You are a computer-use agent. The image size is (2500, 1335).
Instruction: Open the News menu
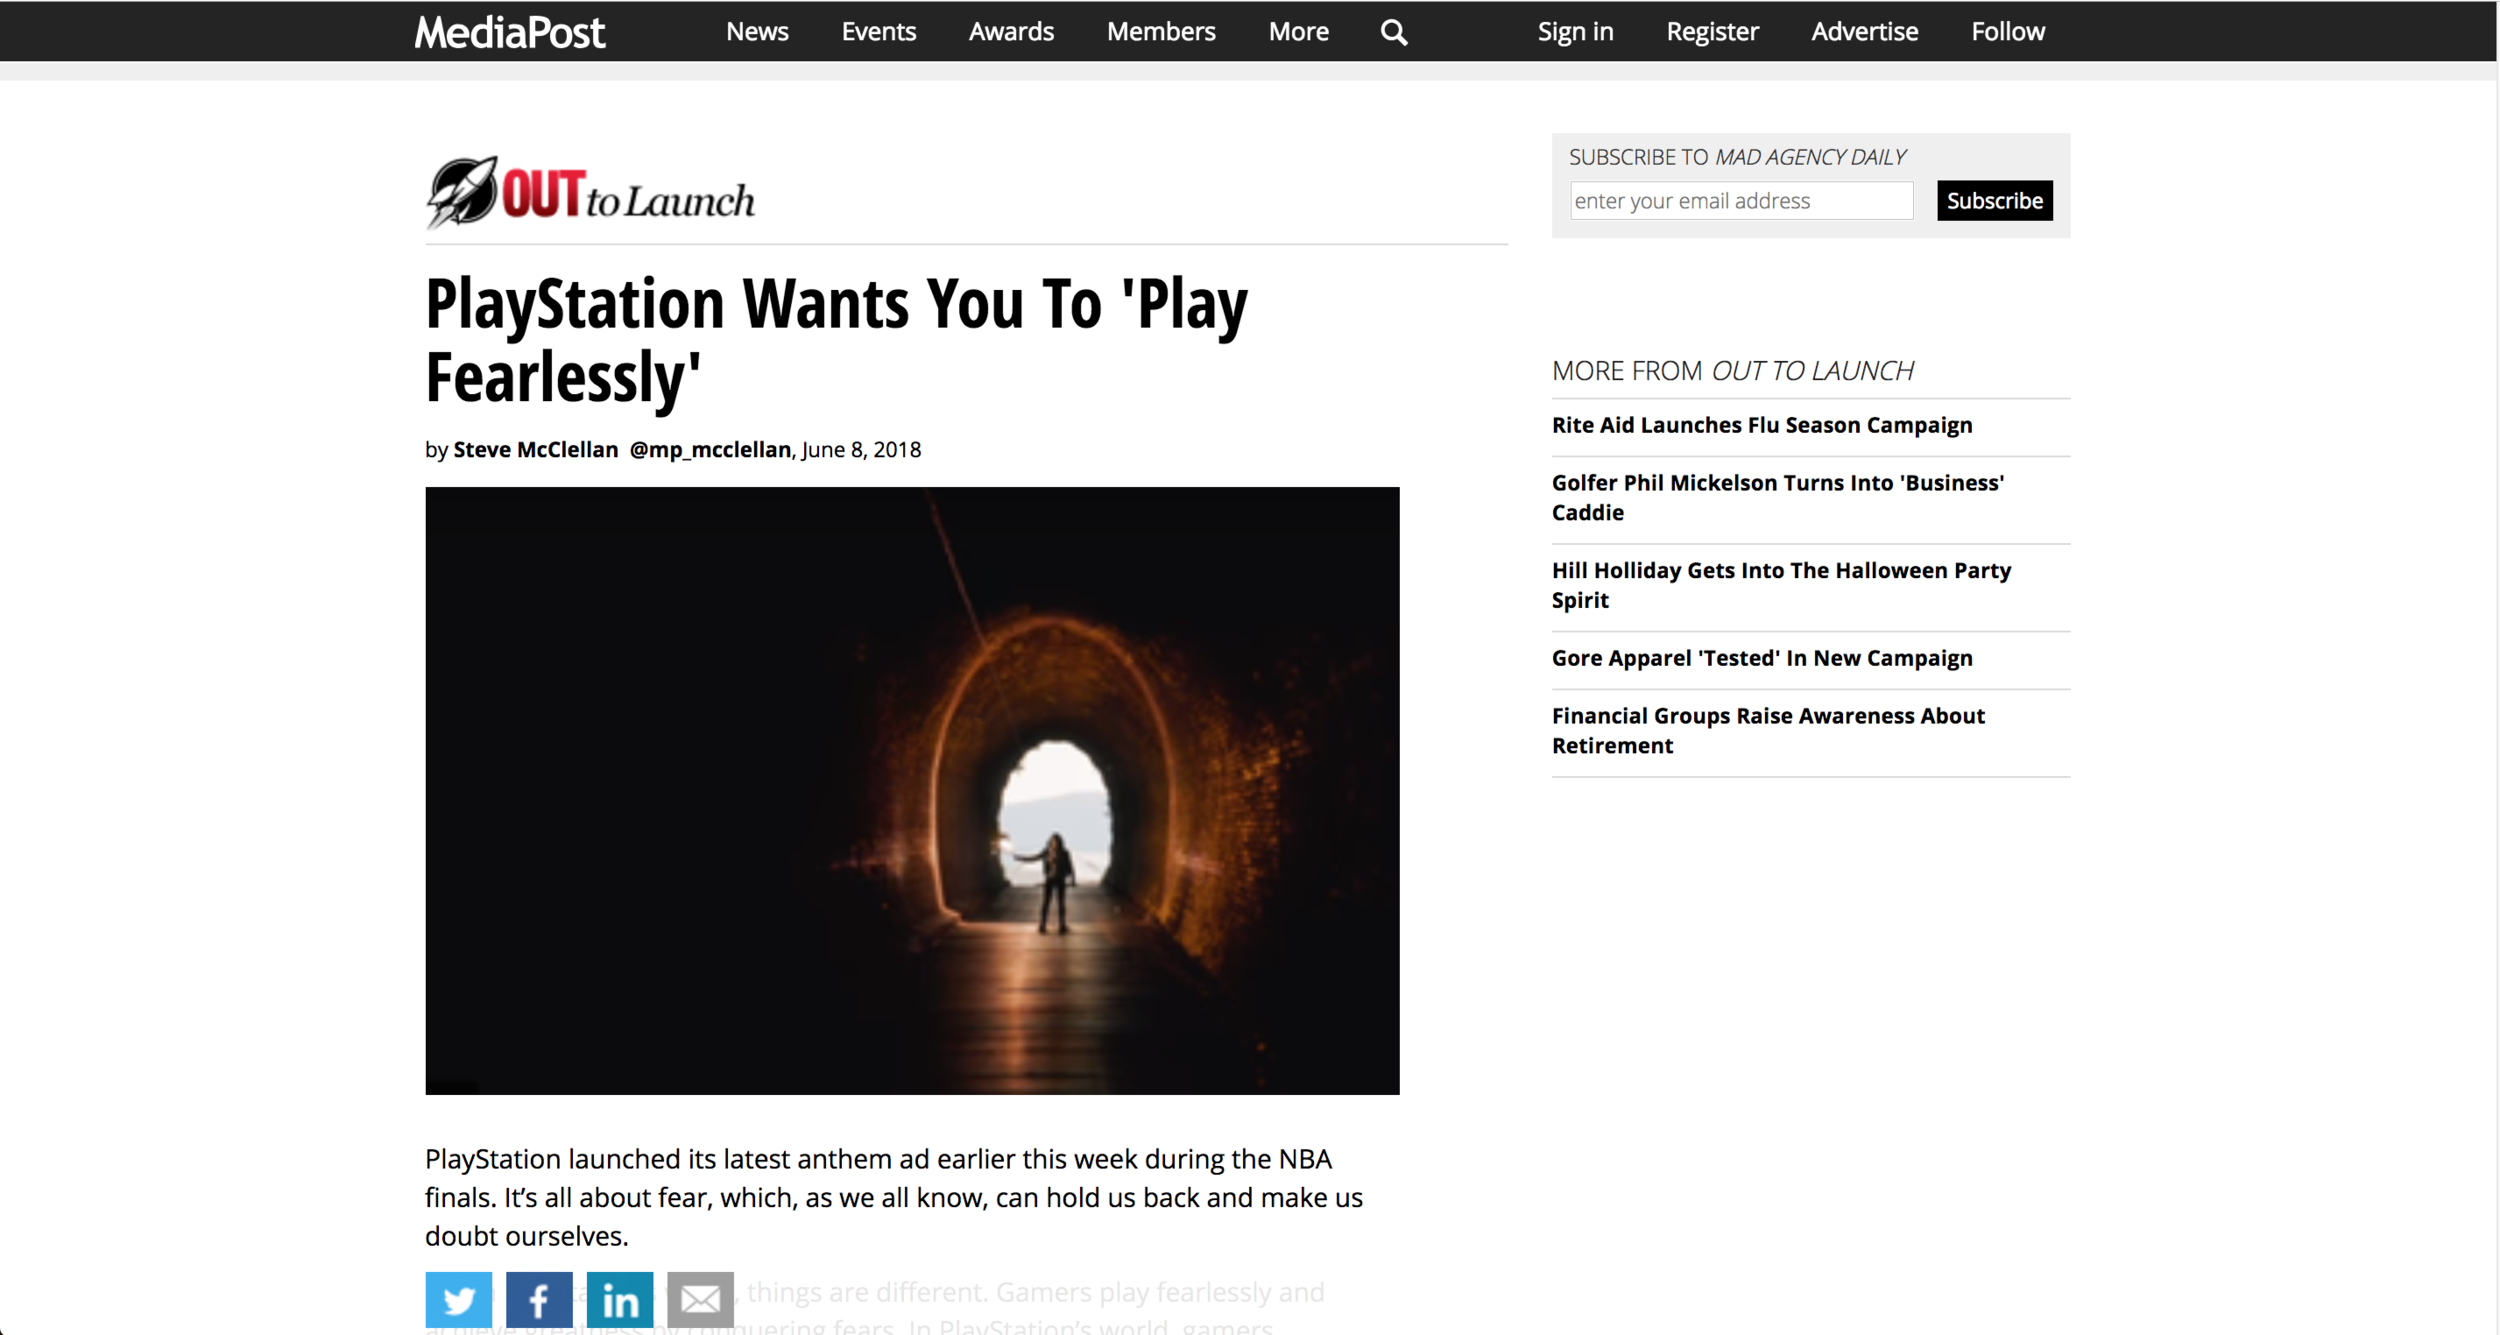pyautogui.click(x=757, y=32)
